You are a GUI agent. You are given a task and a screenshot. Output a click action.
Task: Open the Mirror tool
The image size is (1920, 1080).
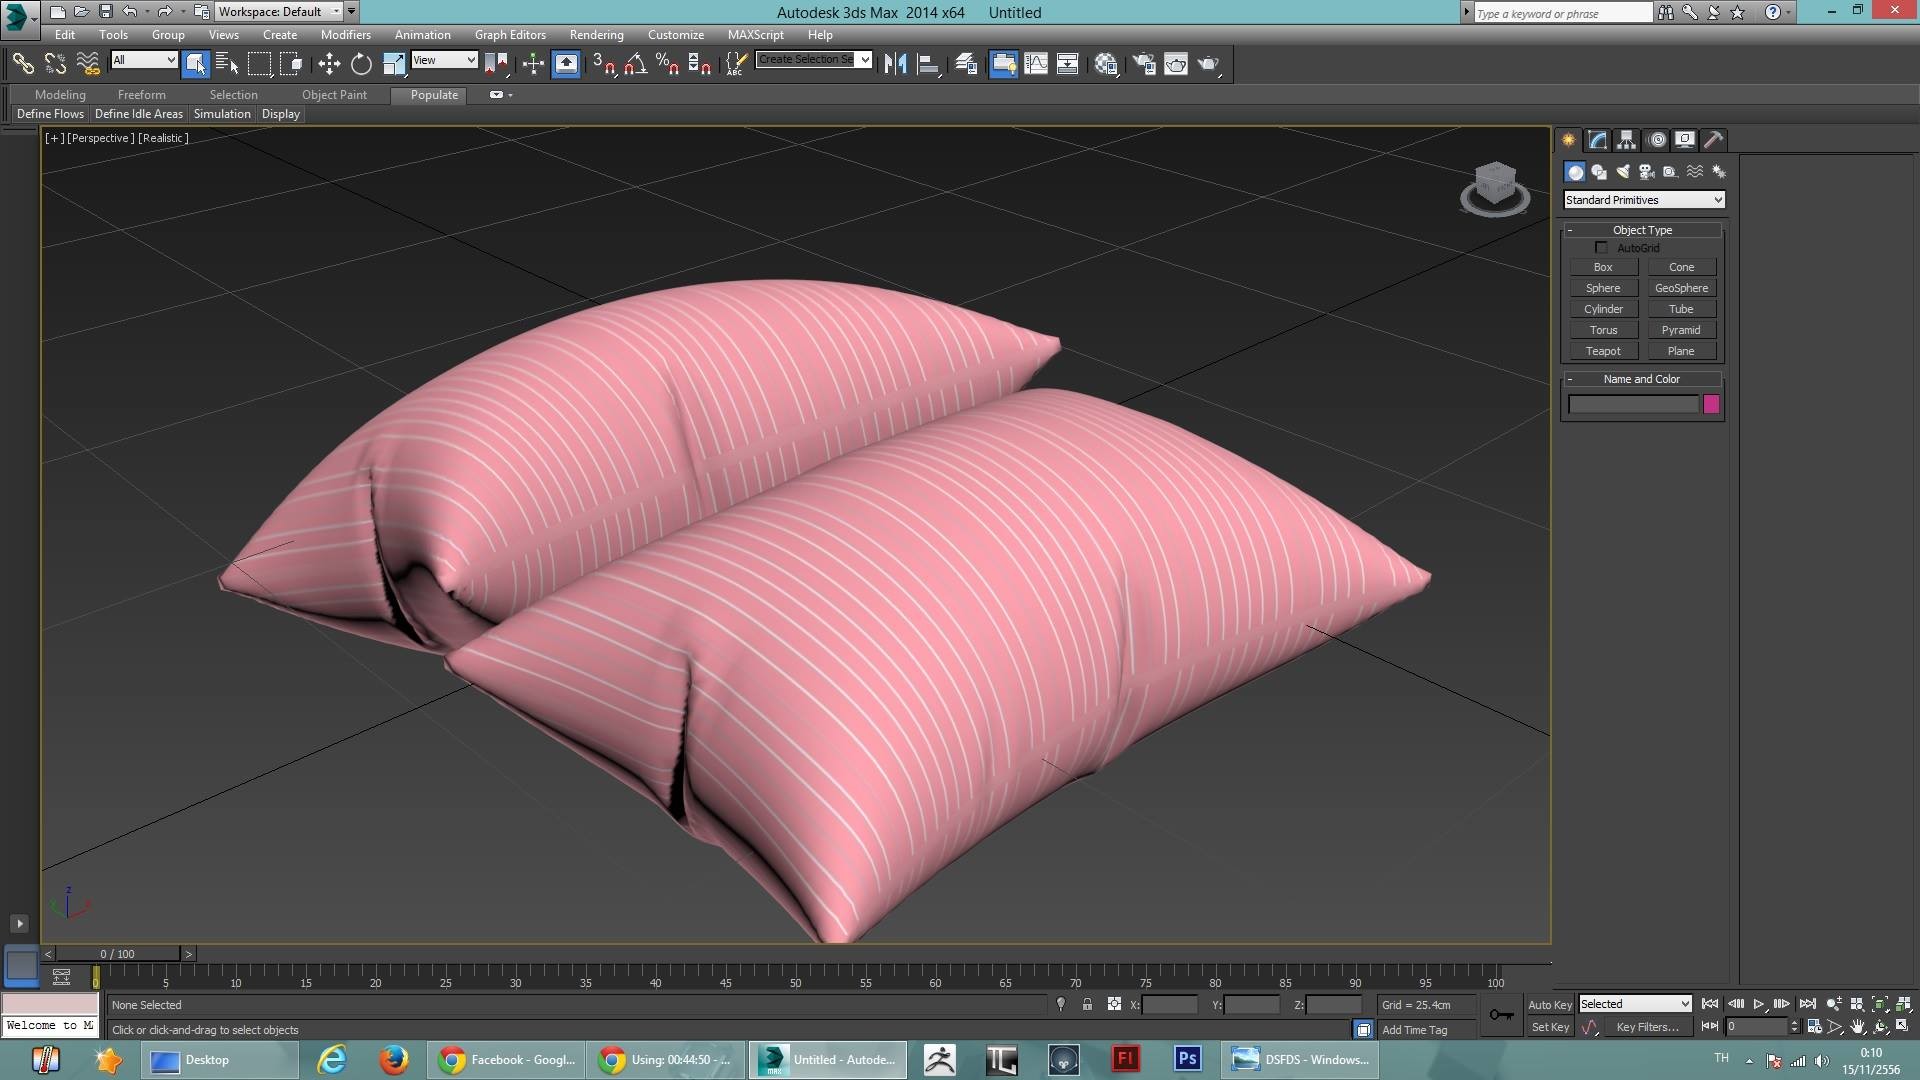tap(895, 63)
